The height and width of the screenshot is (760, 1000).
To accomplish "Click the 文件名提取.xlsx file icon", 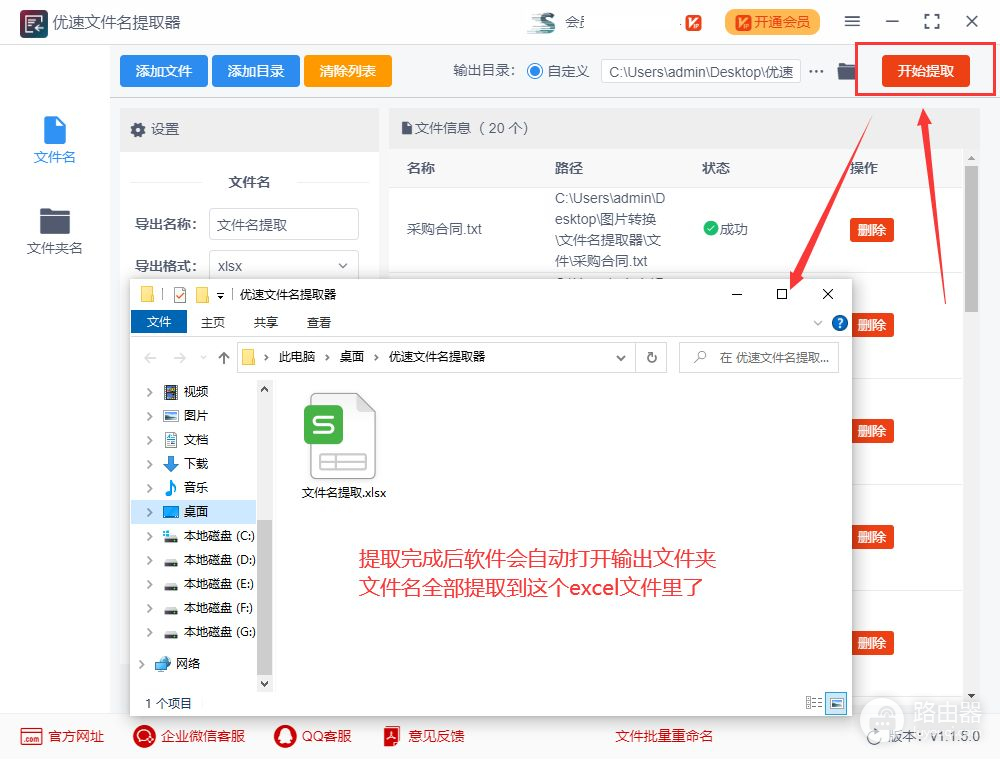I will coord(342,437).
